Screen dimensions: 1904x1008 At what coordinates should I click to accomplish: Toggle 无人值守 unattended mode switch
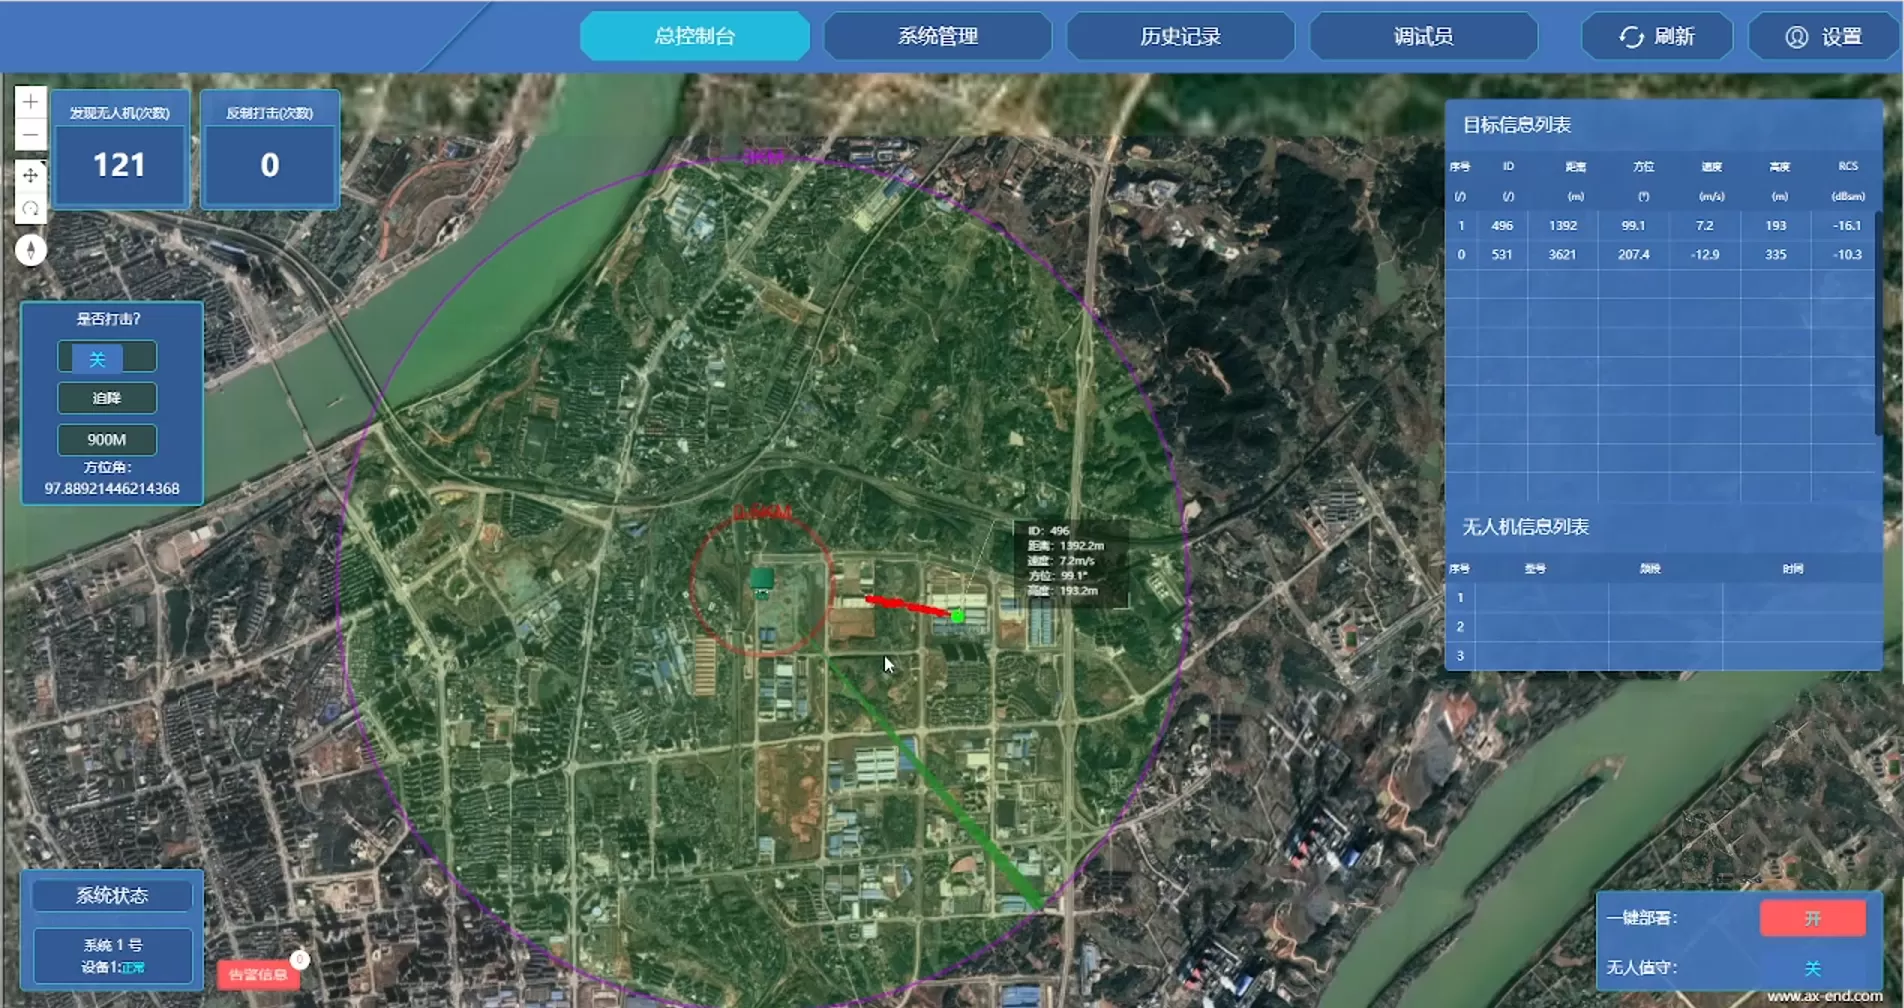tap(1812, 968)
